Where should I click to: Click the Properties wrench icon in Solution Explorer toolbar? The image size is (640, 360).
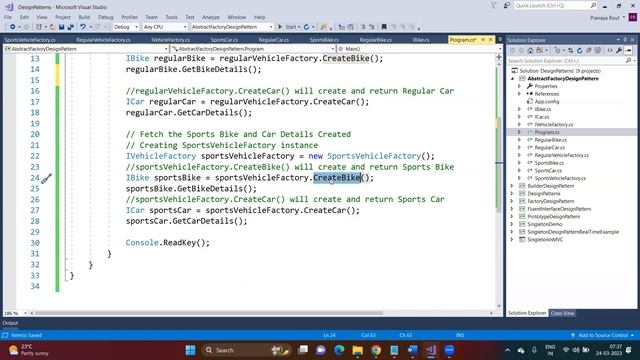coord(619,51)
